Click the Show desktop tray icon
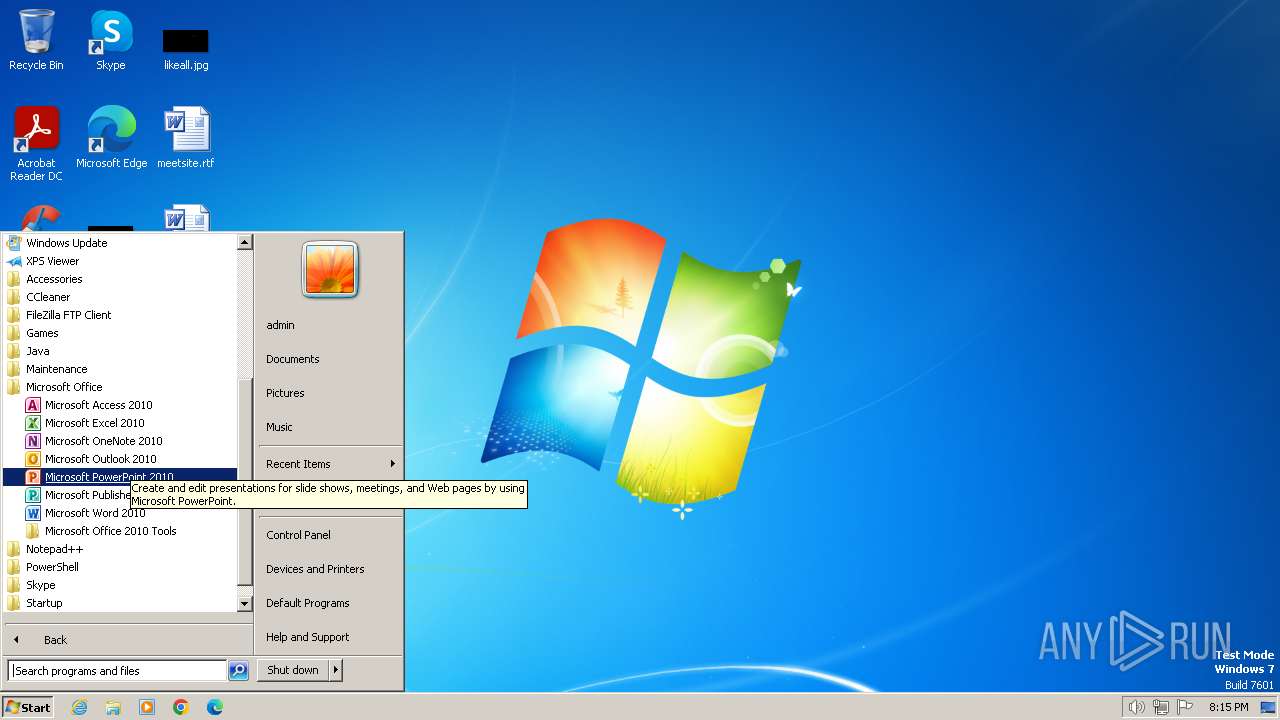The height and width of the screenshot is (720, 1280). (1268, 707)
